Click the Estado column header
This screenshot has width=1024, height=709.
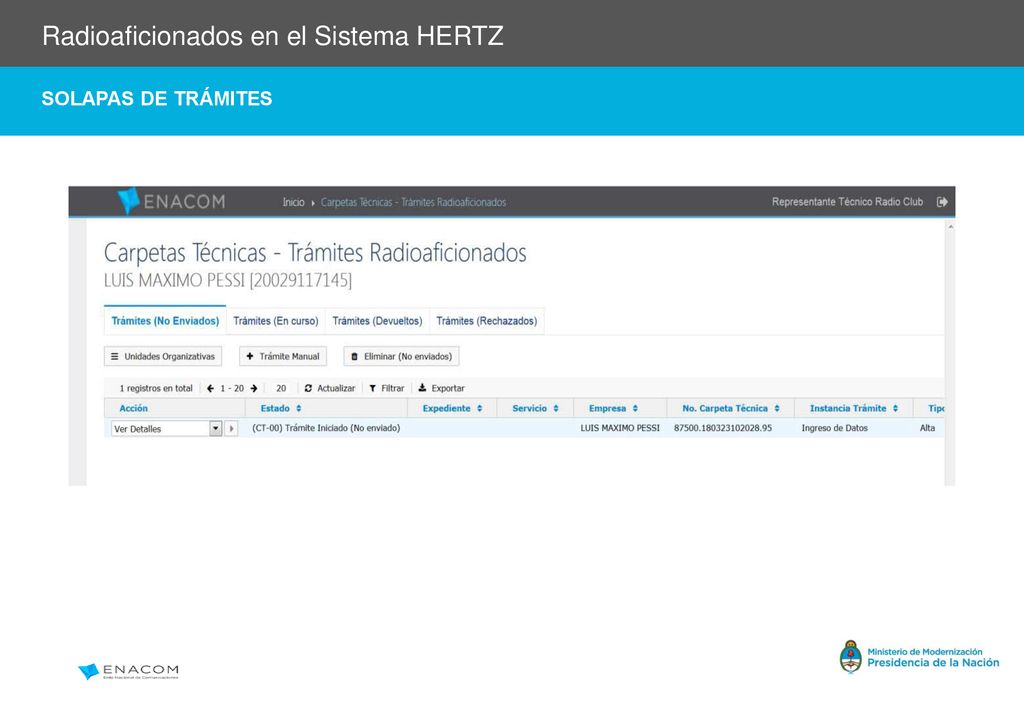pyautogui.click(x=275, y=408)
